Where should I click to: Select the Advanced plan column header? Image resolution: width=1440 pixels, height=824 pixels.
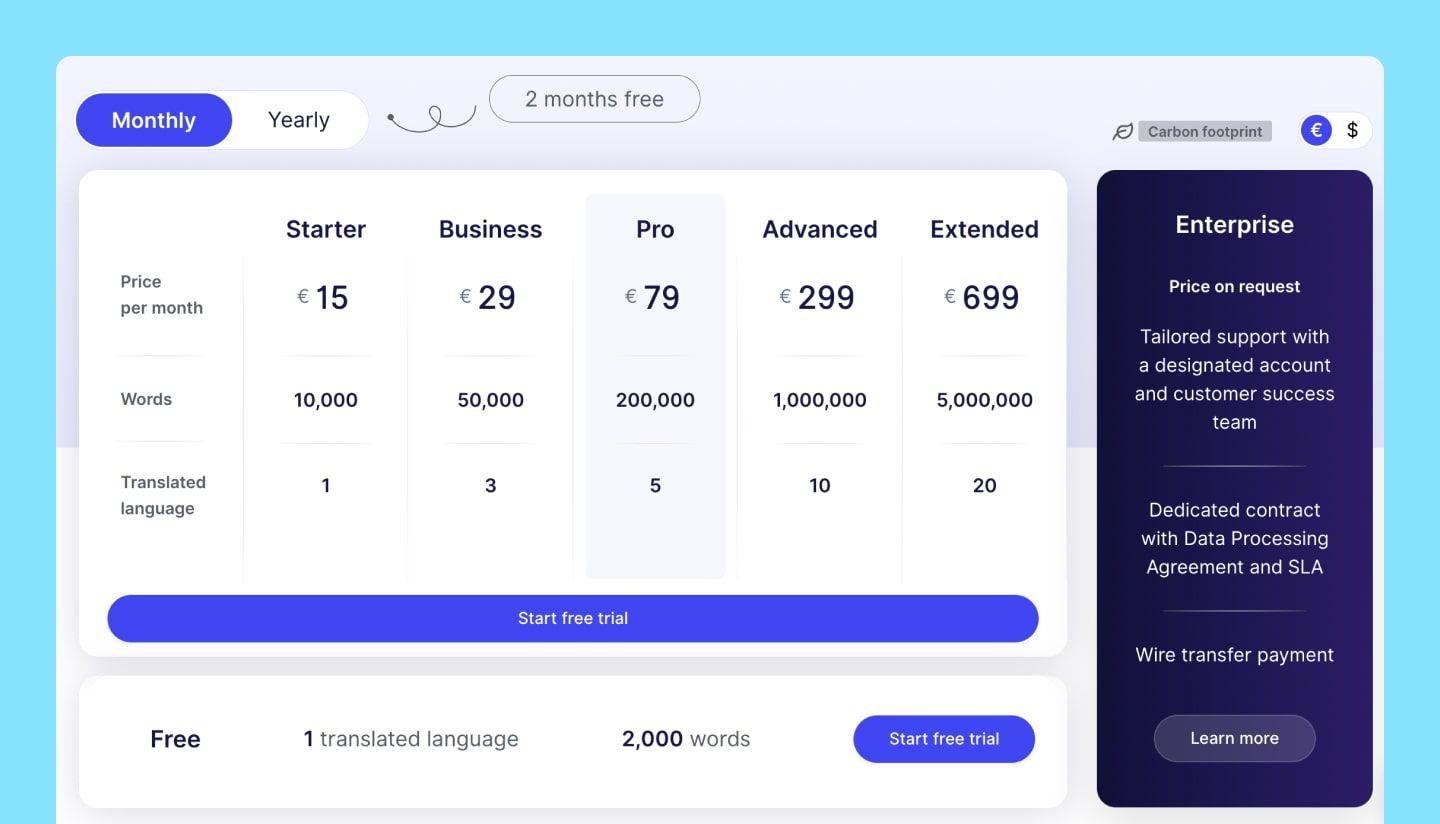(x=820, y=229)
